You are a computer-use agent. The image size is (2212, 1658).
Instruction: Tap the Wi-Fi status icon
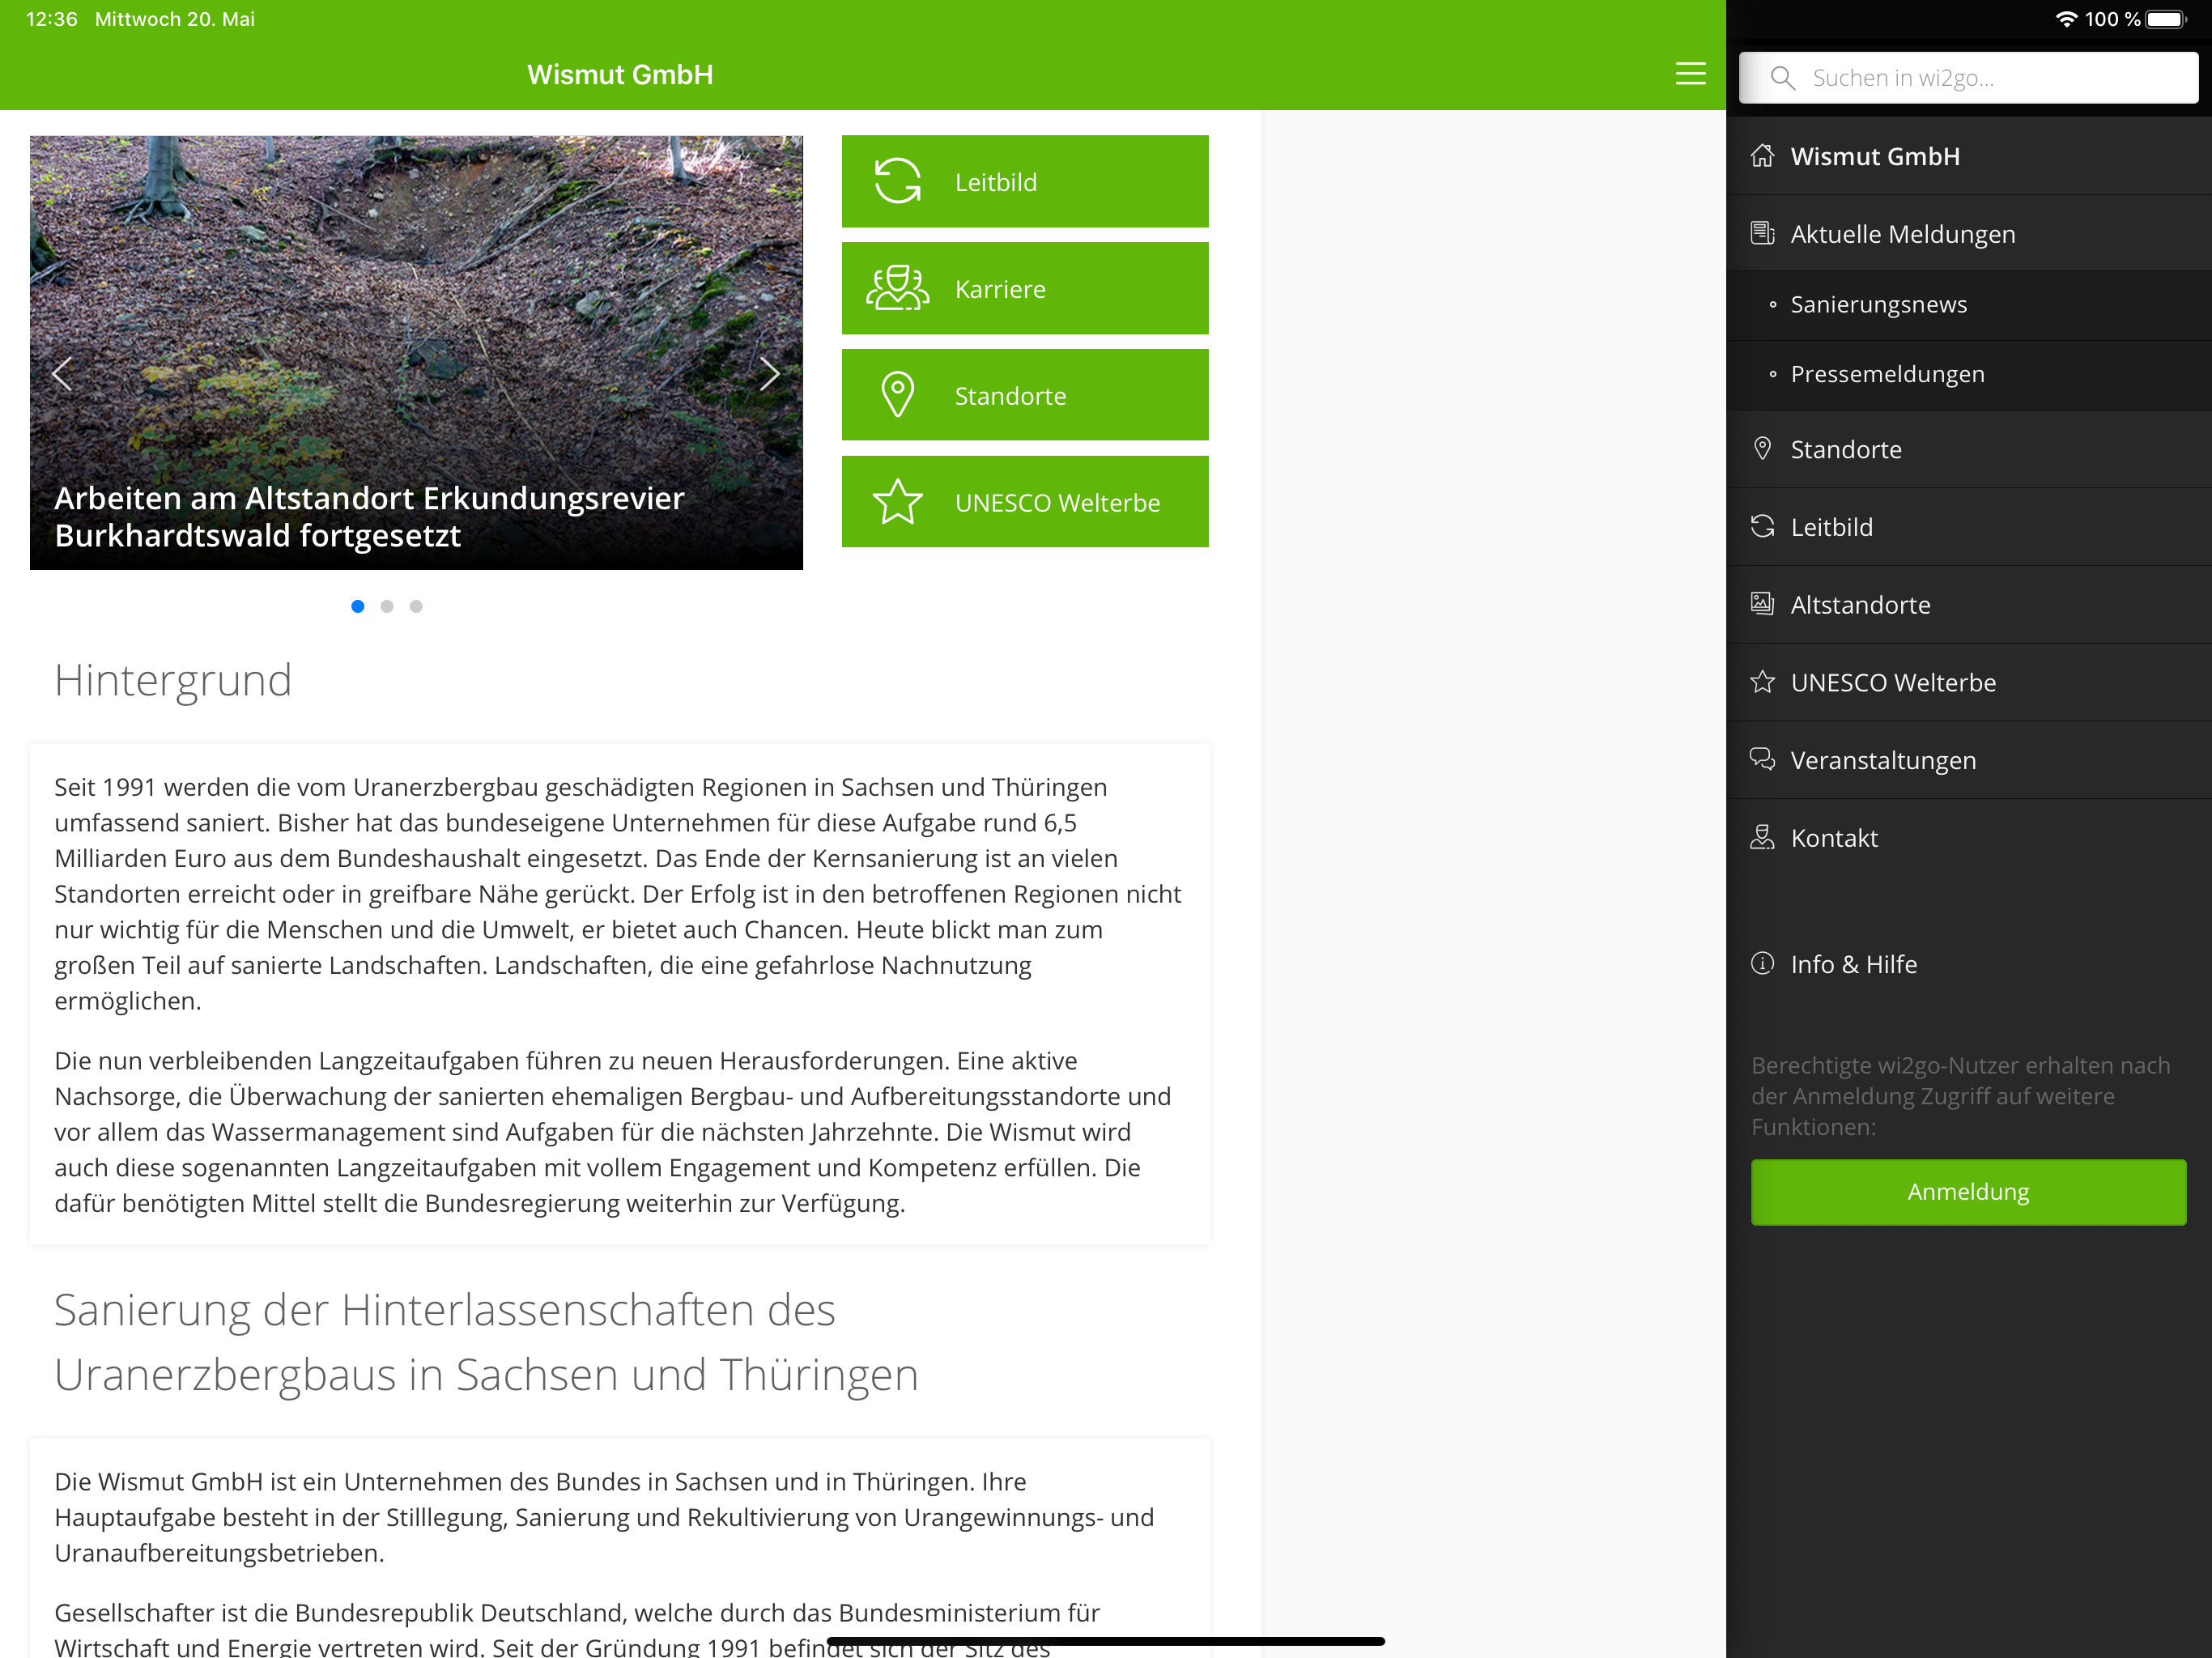click(x=2066, y=19)
